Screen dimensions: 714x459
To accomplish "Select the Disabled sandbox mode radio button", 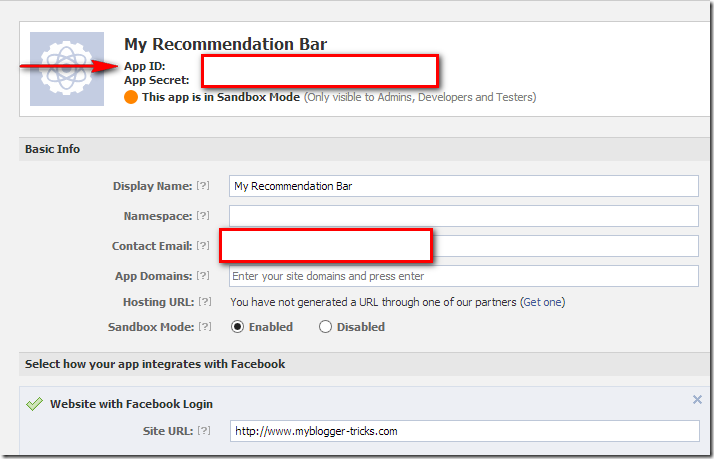I will (325, 327).
